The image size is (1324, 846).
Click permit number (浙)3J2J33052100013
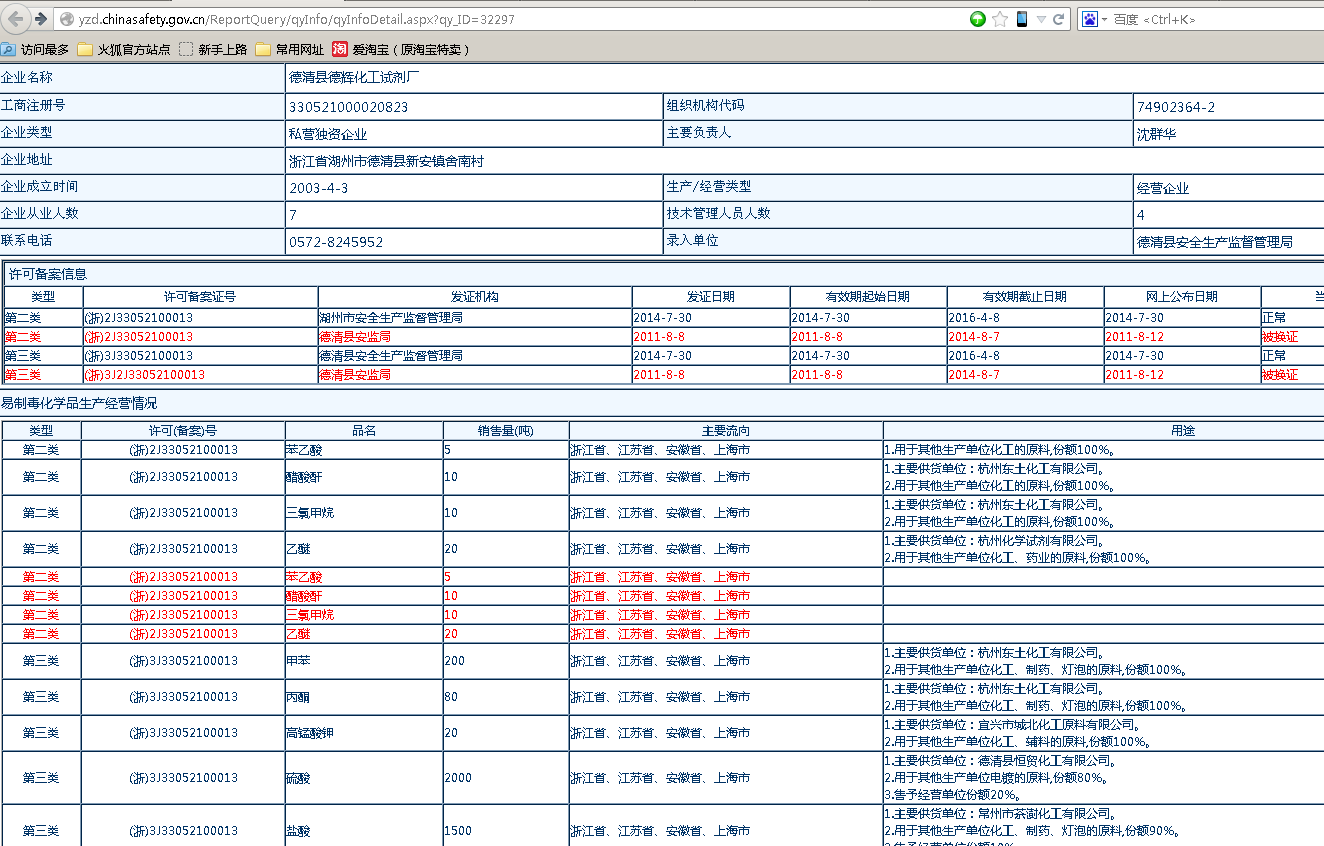[145, 375]
